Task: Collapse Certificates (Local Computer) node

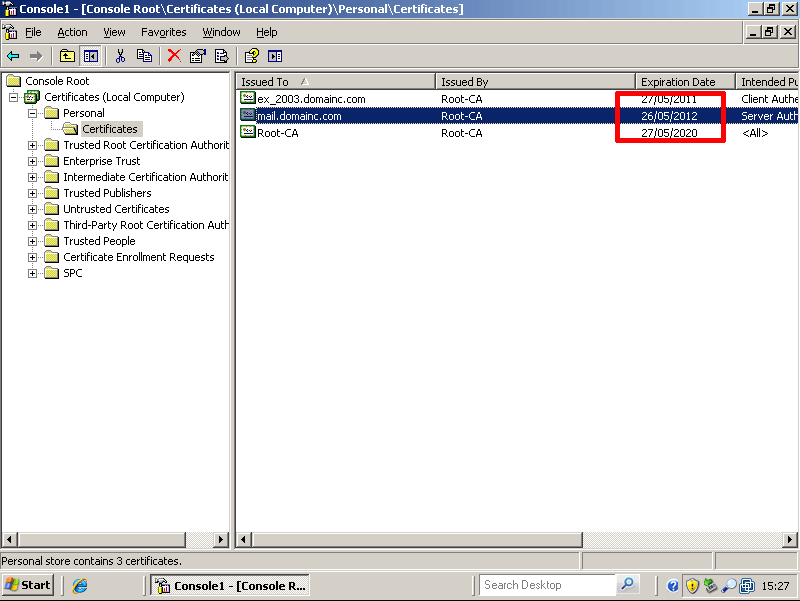Action: click(14, 97)
